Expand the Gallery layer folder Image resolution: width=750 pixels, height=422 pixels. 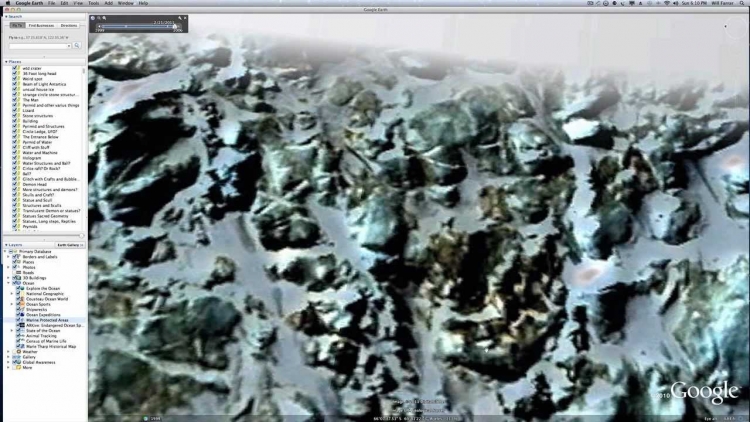point(8,357)
